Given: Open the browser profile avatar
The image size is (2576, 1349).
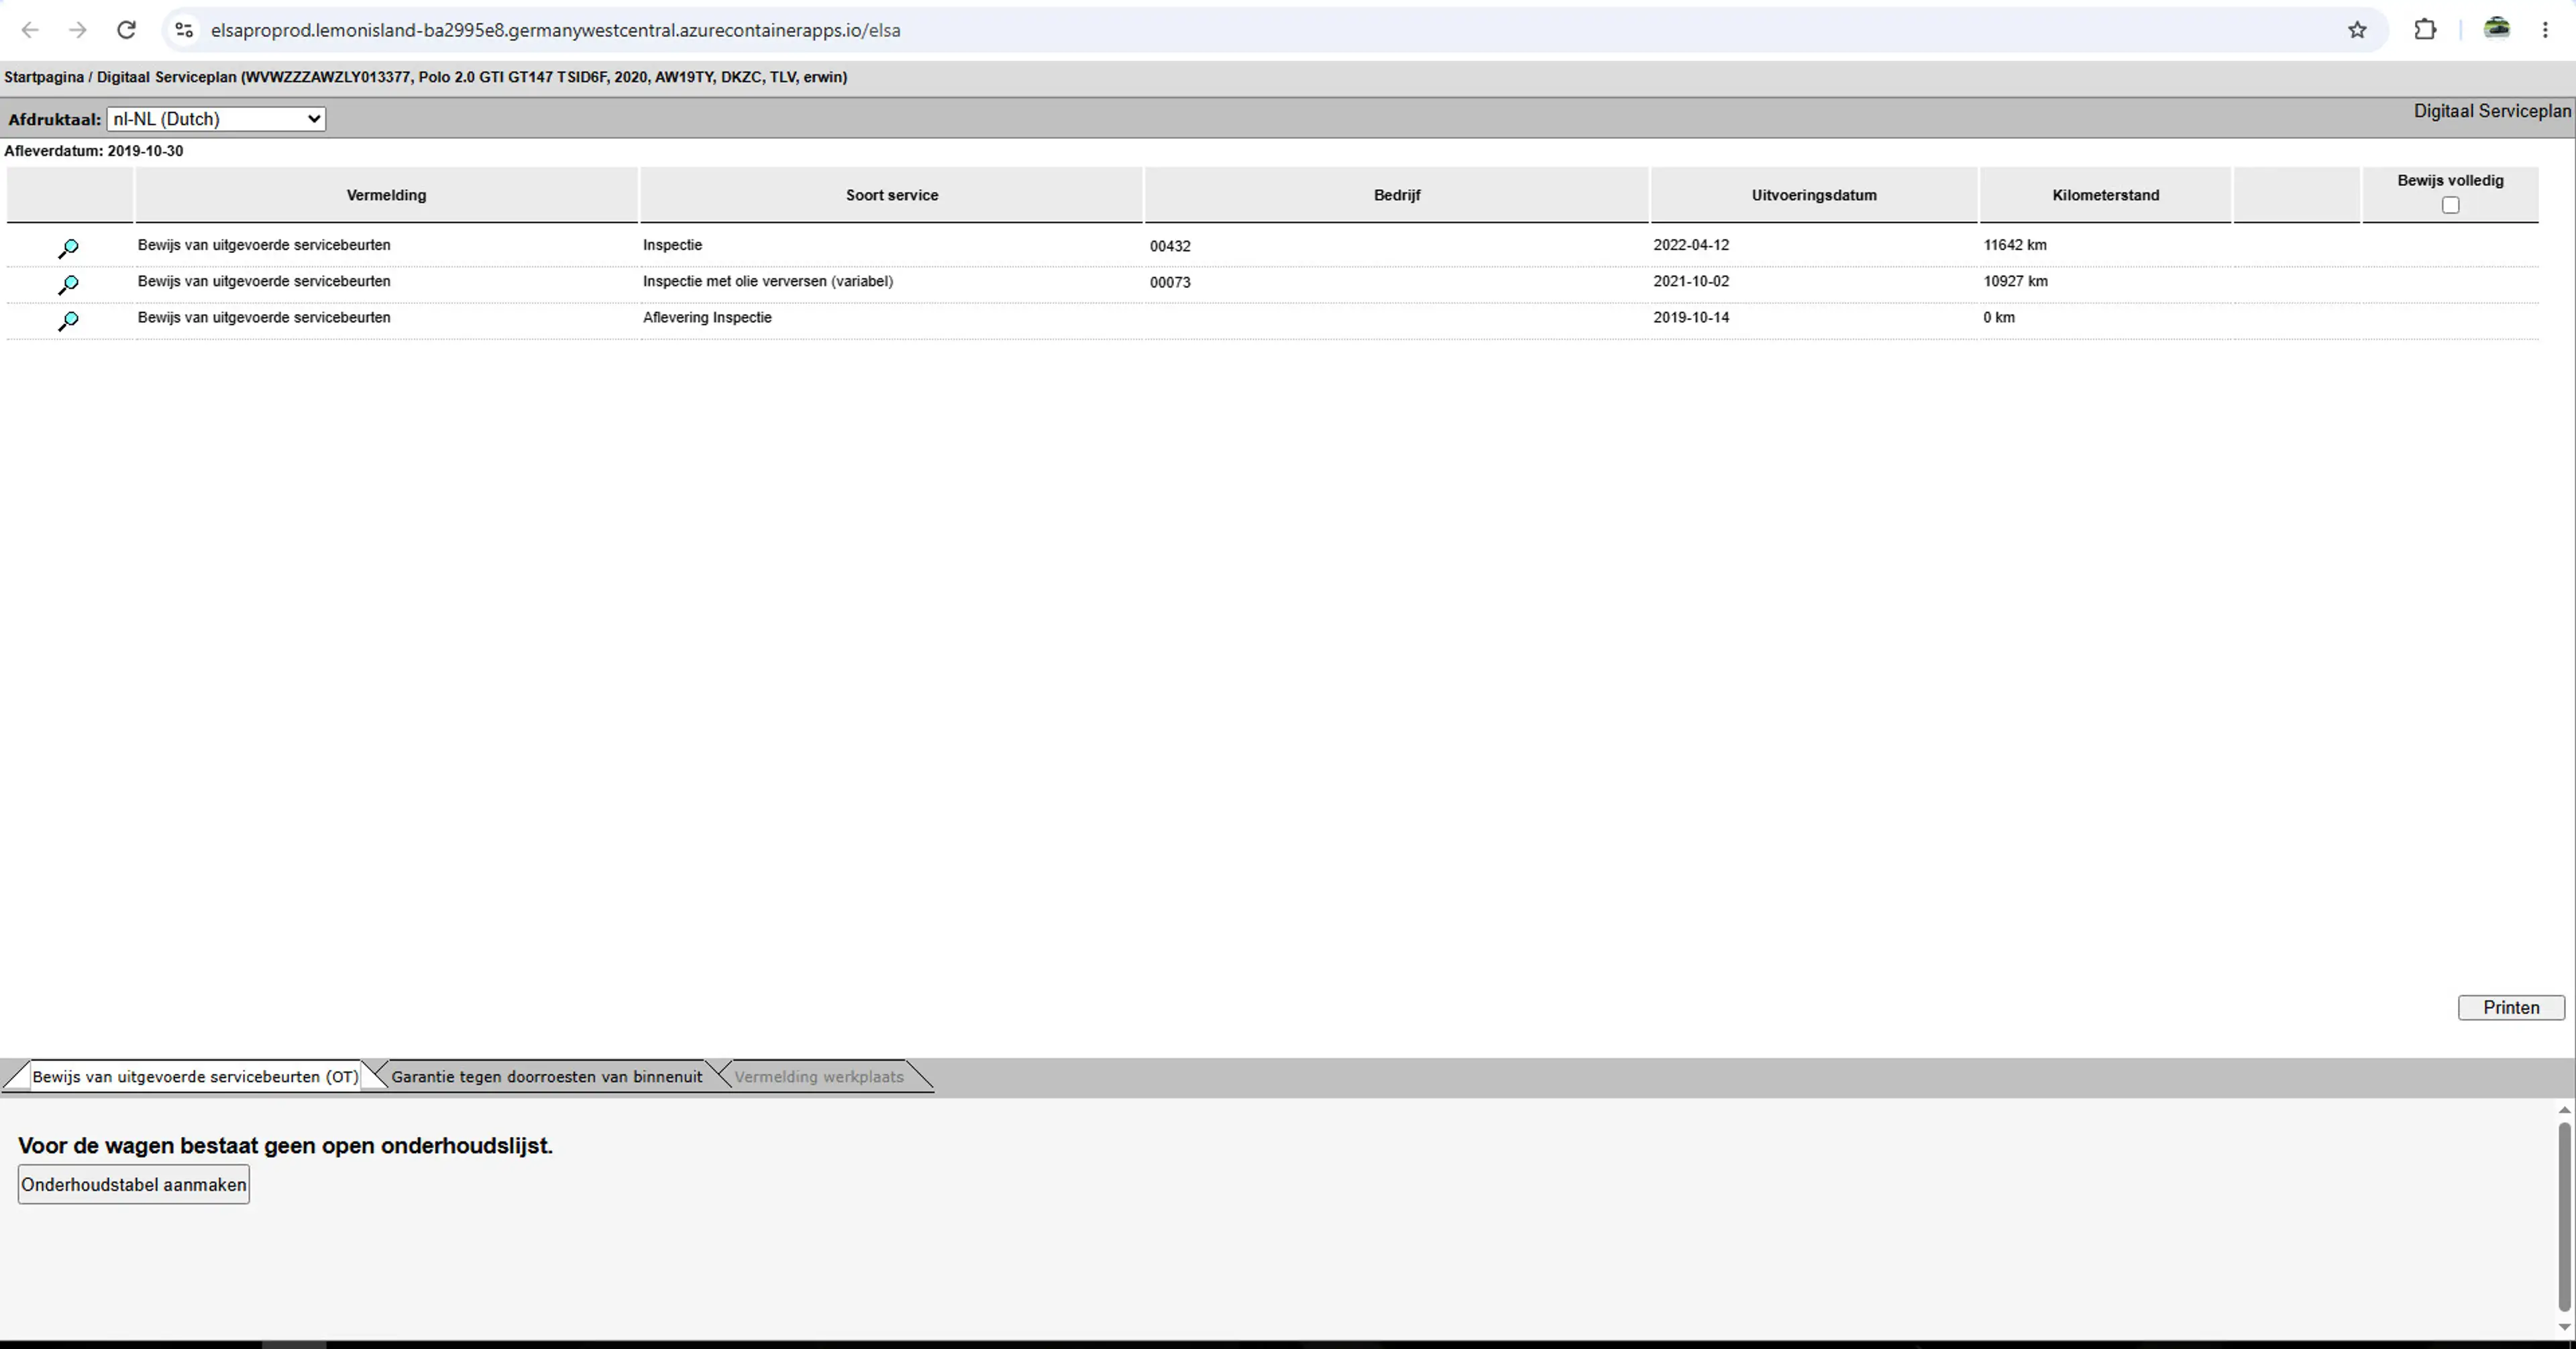Looking at the screenshot, I should (x=2497, y=29).
